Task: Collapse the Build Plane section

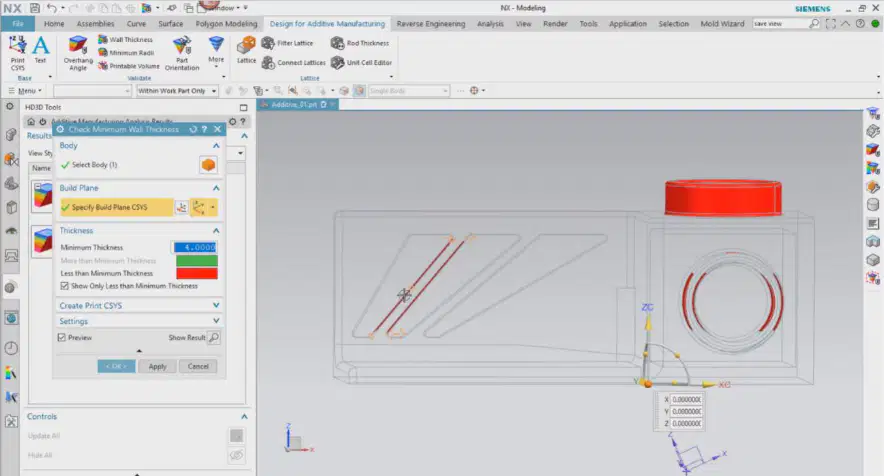Action: (x=216, y=188)
